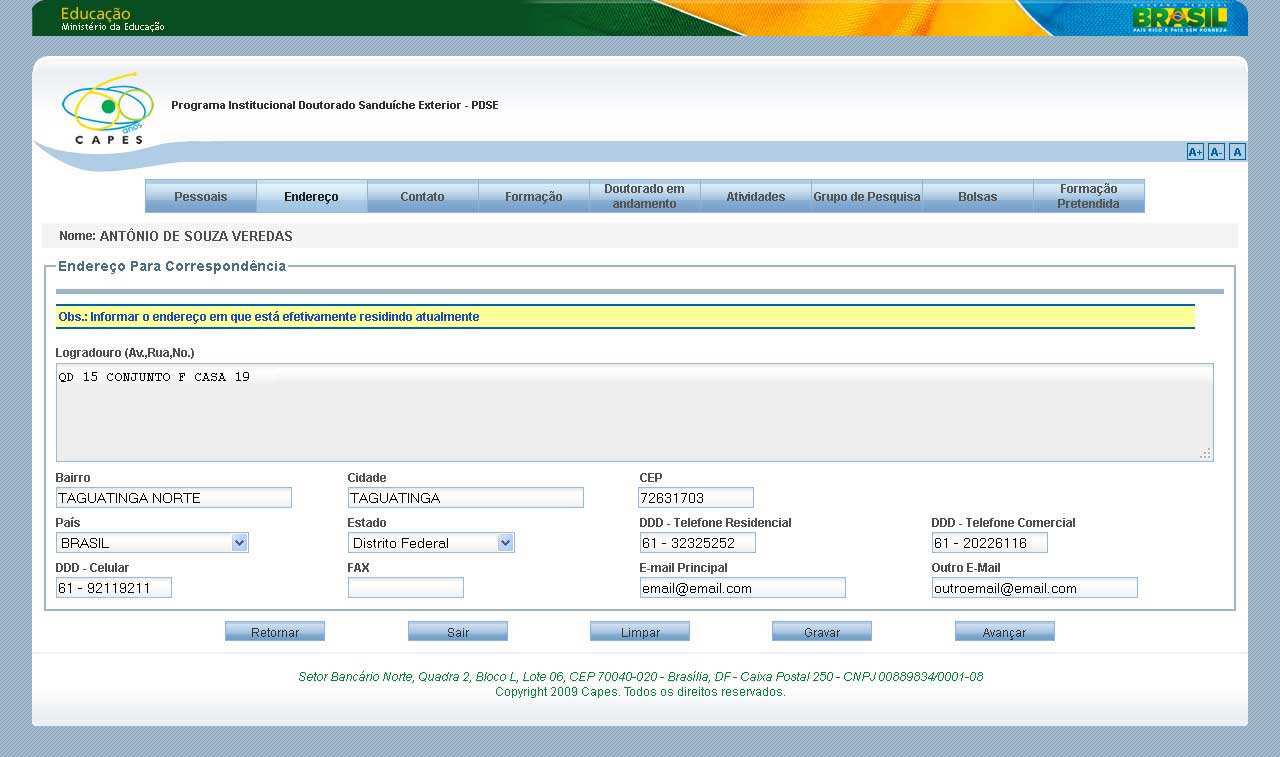Select the Endereço tab
Image resolution: width=1280 pixels, height=757 pixels.
(311, 196)
